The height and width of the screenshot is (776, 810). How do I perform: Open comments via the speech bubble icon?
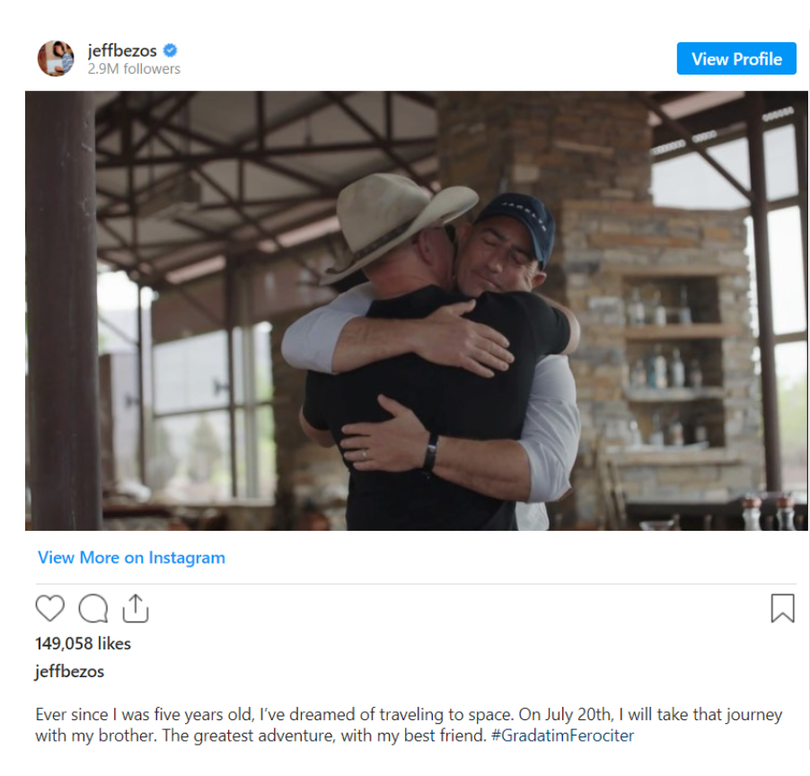pos(93,608)
